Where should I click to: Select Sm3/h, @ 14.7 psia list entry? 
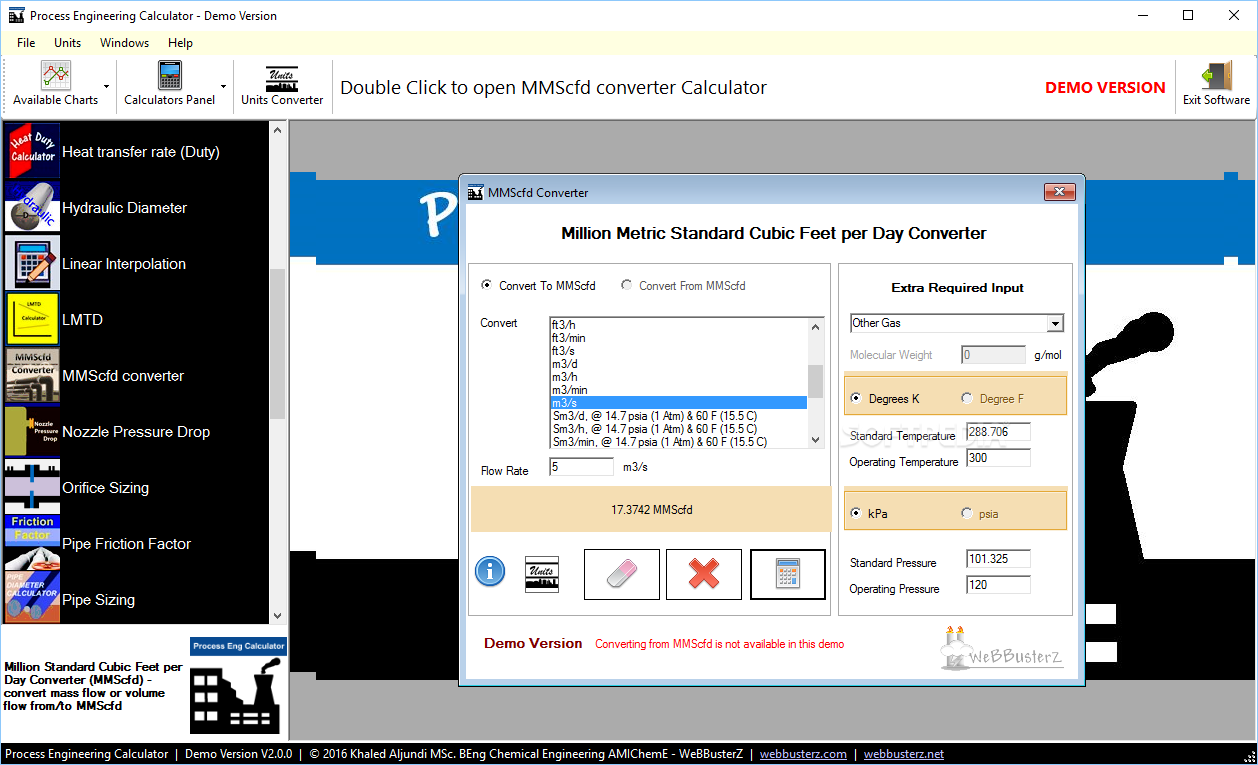click(679, 429)
